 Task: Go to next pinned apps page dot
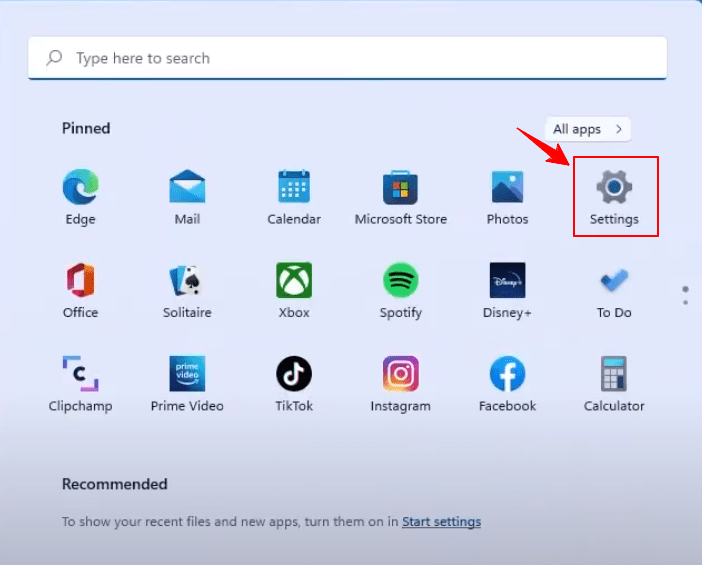(685, 303)
